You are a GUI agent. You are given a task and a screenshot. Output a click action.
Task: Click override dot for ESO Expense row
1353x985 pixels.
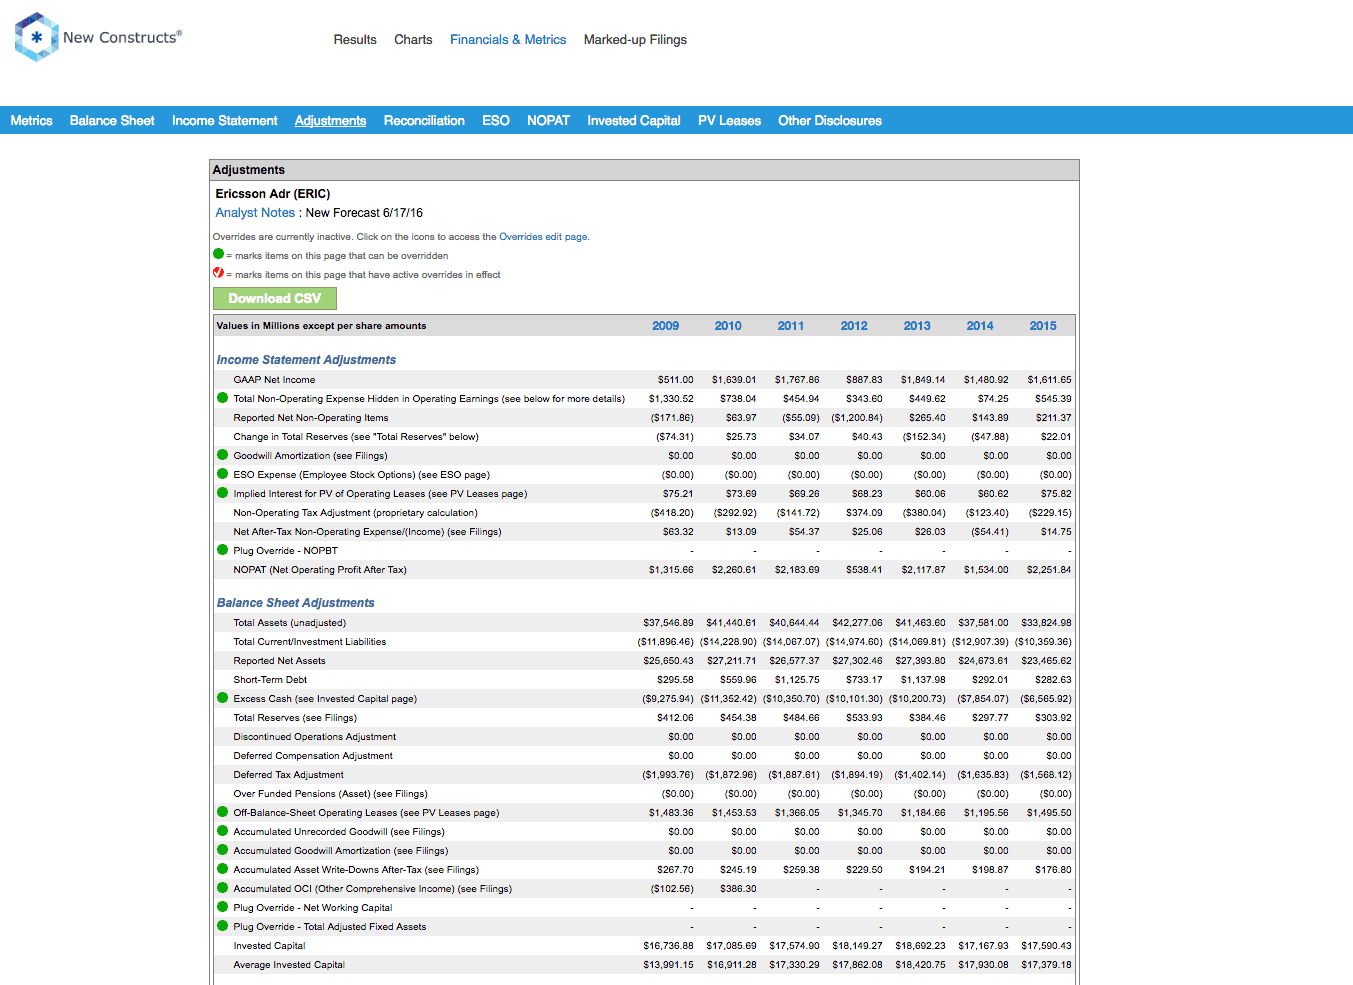click(223, 474)
